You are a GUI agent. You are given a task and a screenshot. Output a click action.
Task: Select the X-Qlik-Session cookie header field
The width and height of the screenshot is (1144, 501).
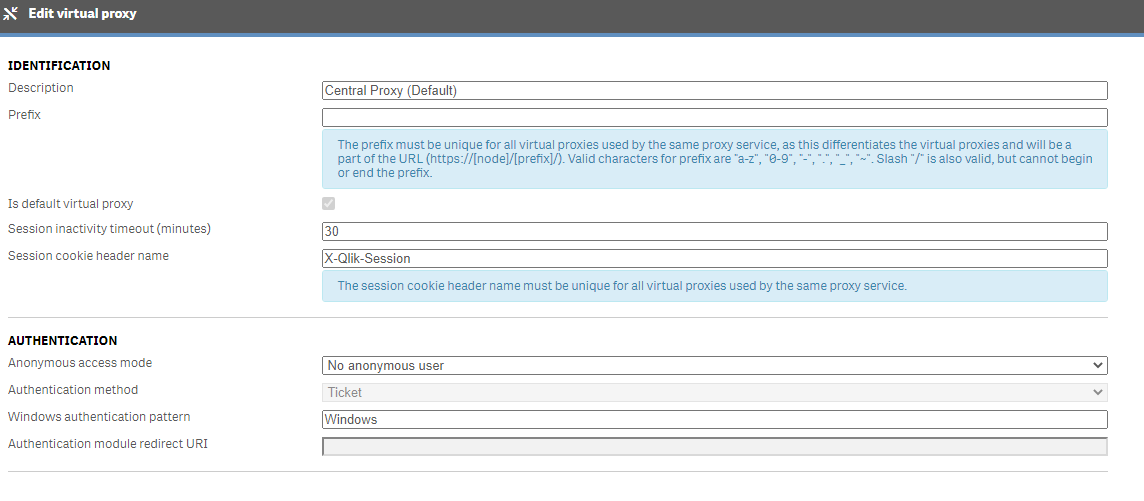714,258
